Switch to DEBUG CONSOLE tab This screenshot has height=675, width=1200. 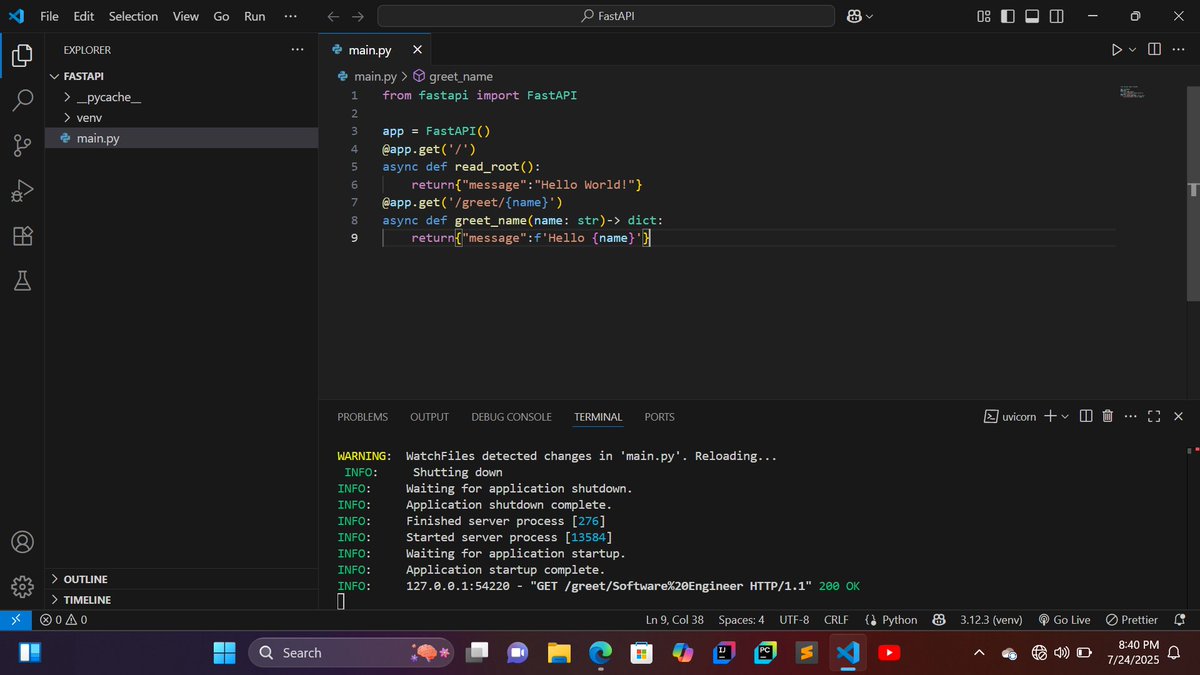pos(511,417)
